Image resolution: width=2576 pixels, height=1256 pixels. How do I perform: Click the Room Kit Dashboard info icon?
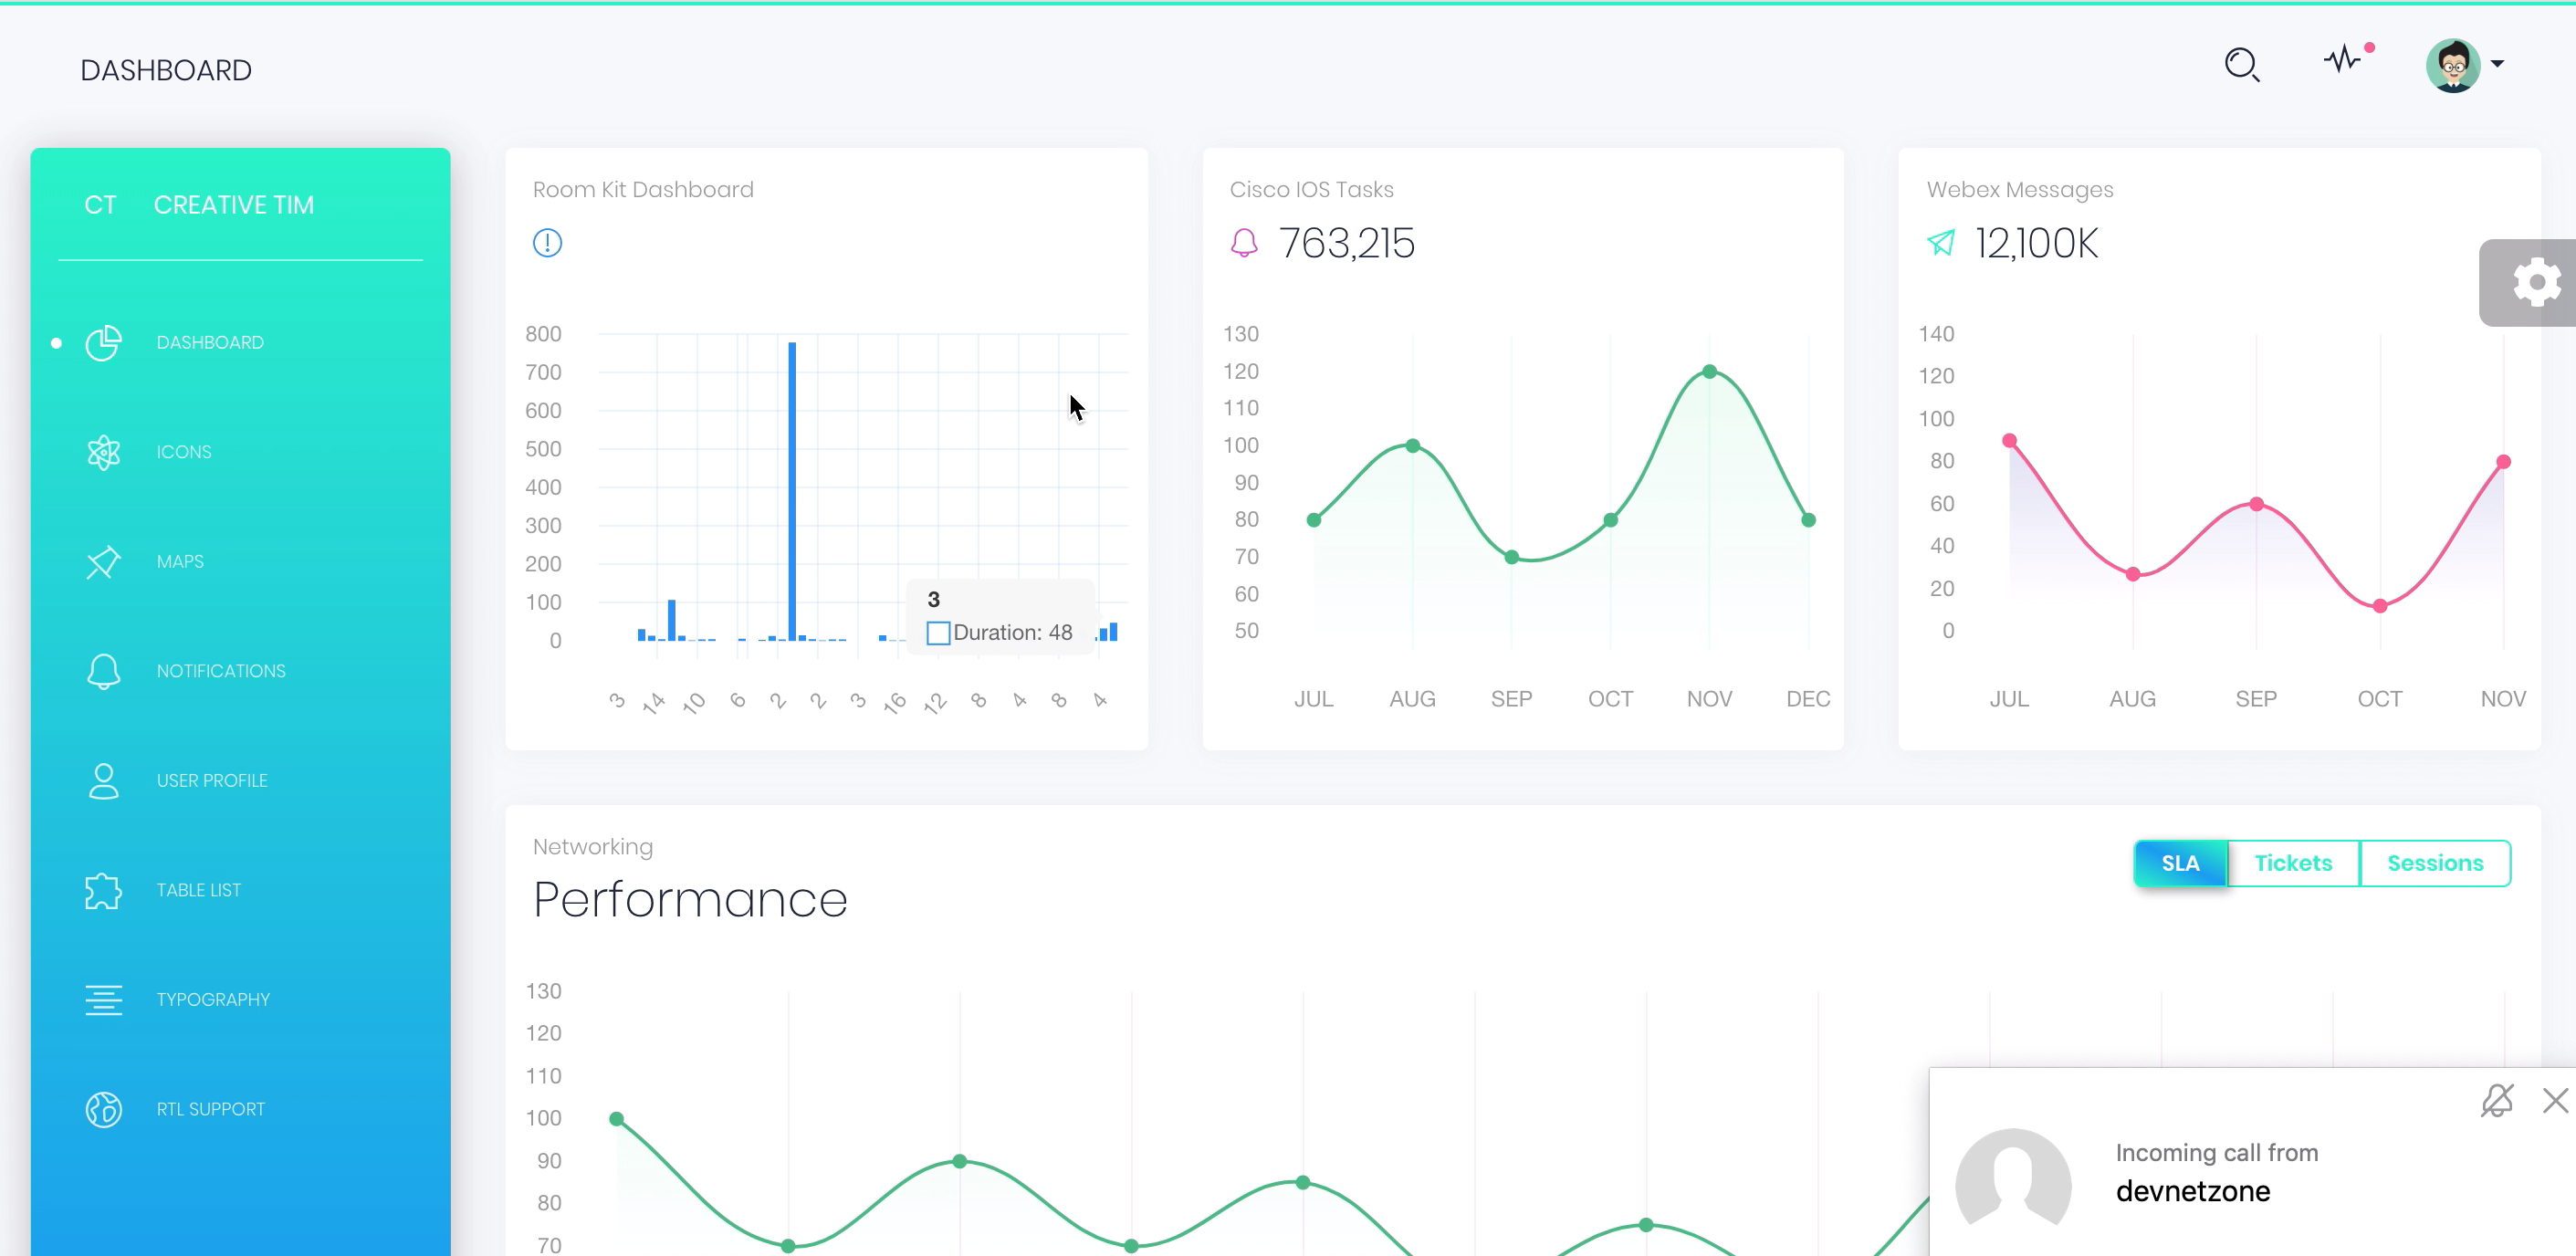point(547,243)
